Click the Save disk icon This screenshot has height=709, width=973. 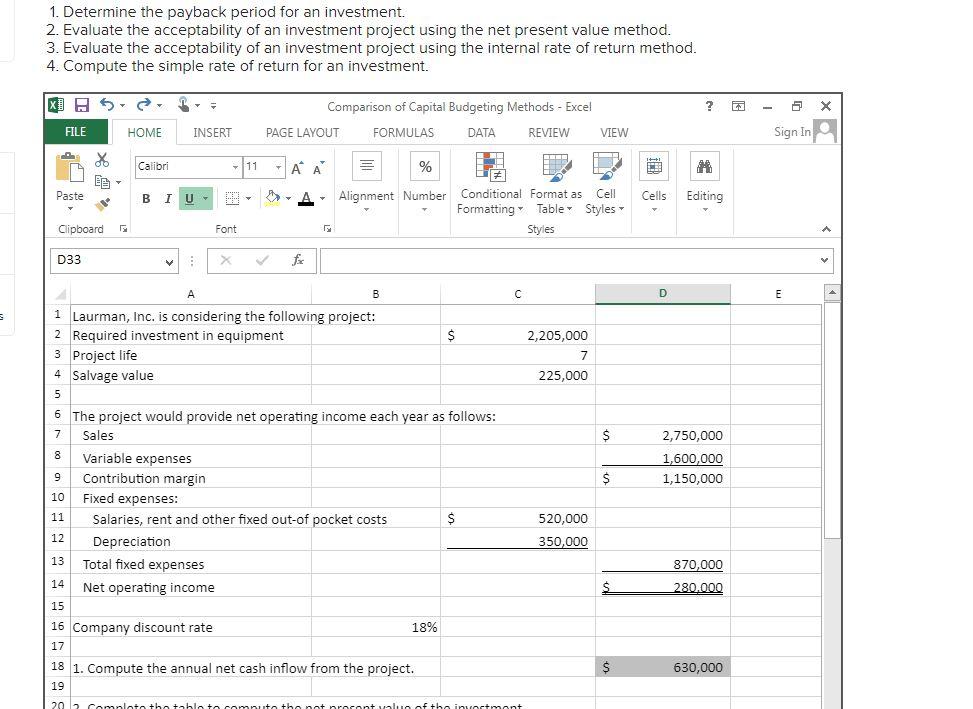[82, 105]
